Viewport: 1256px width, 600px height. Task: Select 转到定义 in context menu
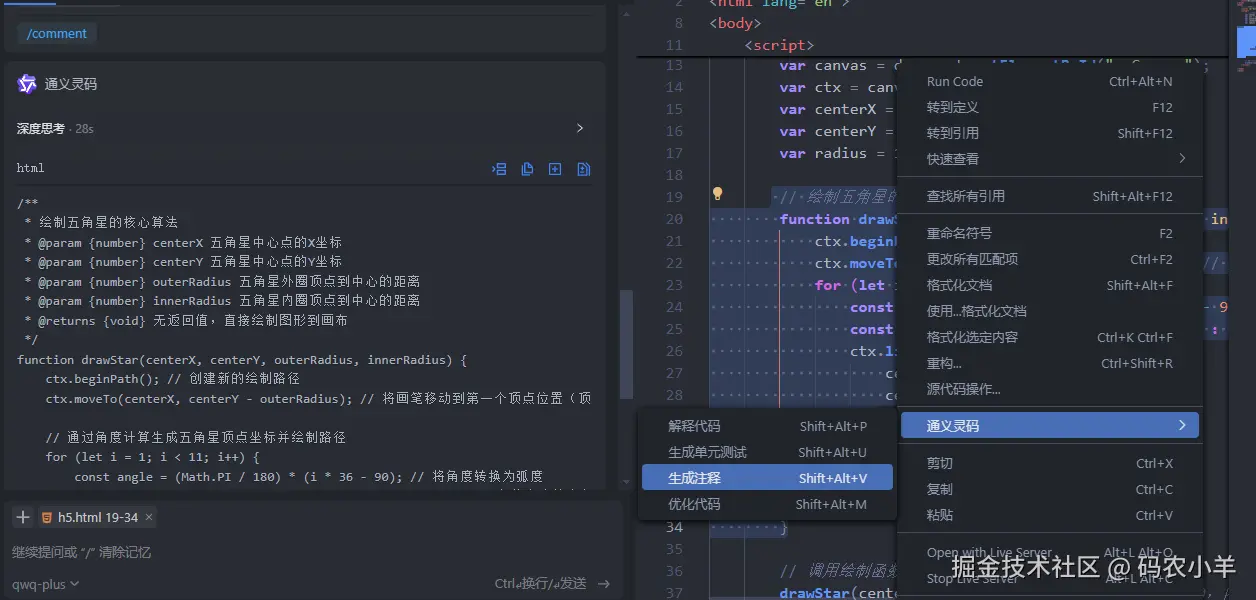tap(1049, 107)
